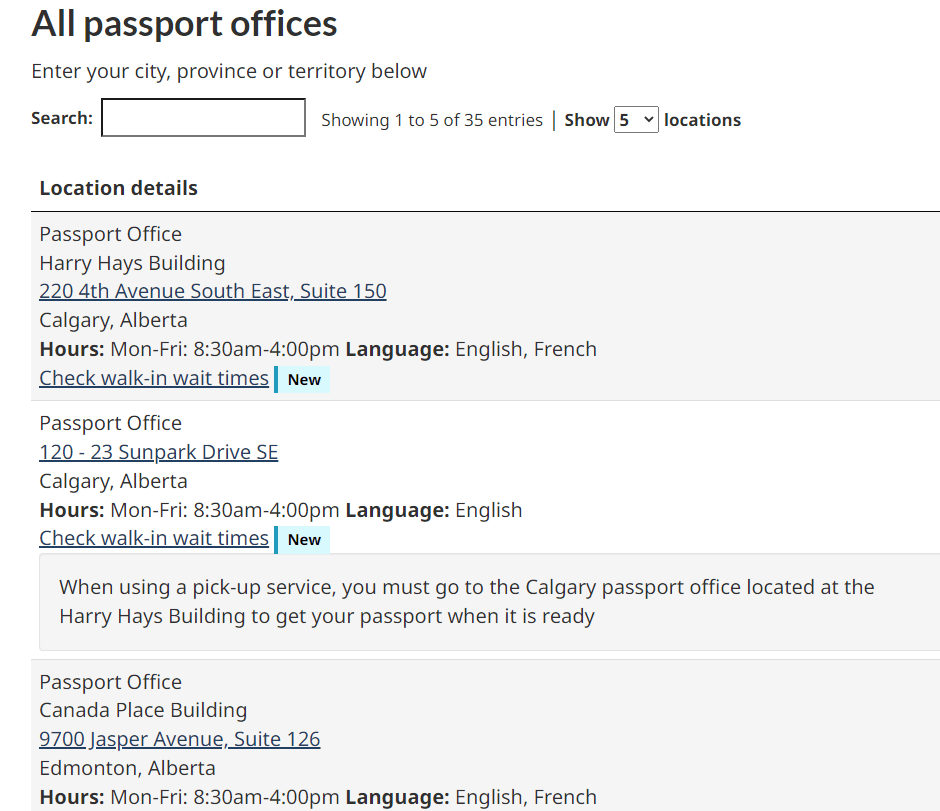Open the 9700 Jasper Avenue, Suite 126 link
Viewport: 940px width, 811px height.
click(x=180, y=739)
